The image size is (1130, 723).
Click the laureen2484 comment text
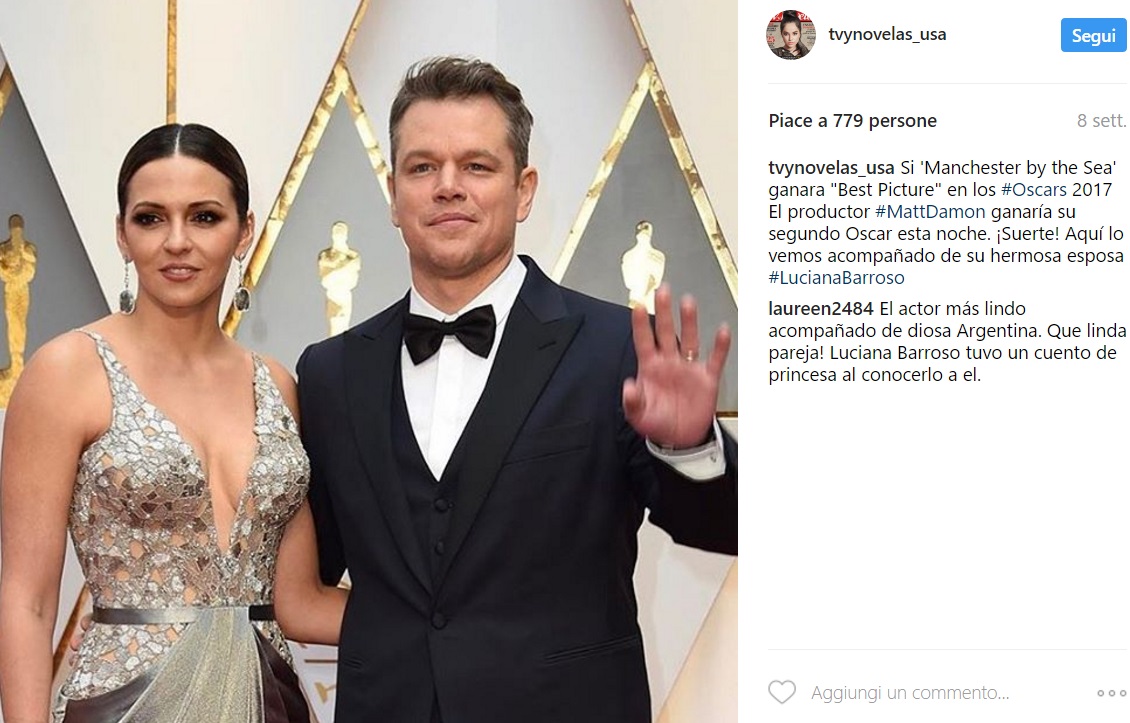point(947,342)
